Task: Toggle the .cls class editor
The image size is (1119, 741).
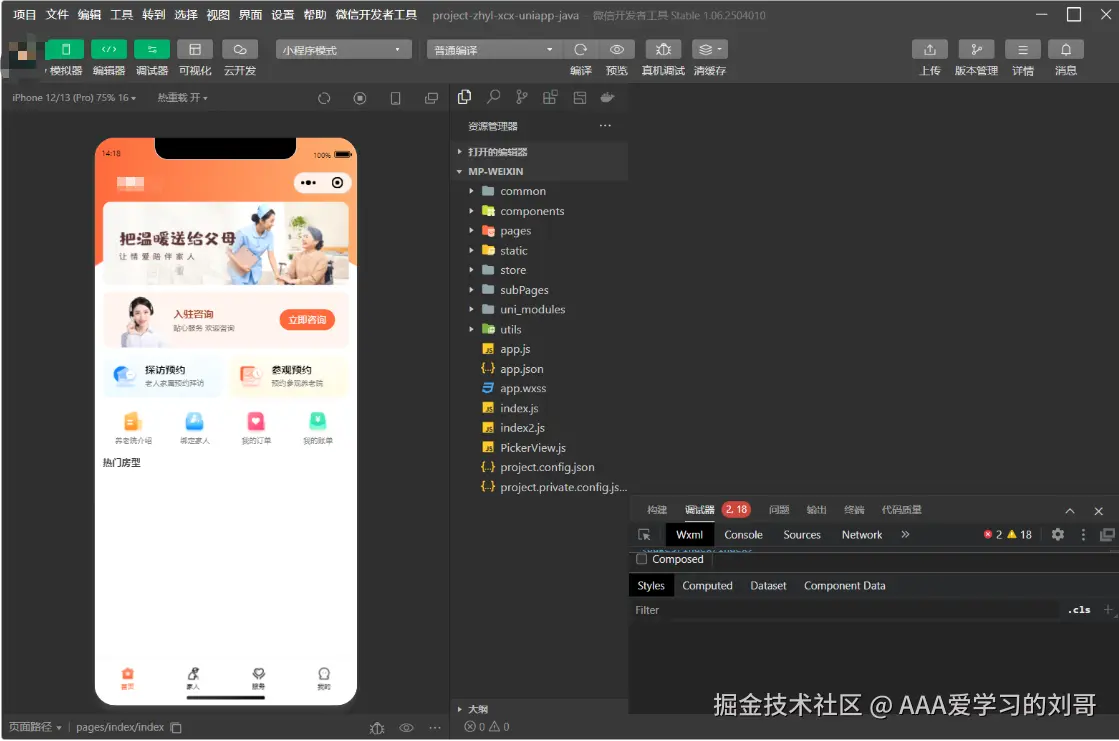Action: pos(1078,610)
